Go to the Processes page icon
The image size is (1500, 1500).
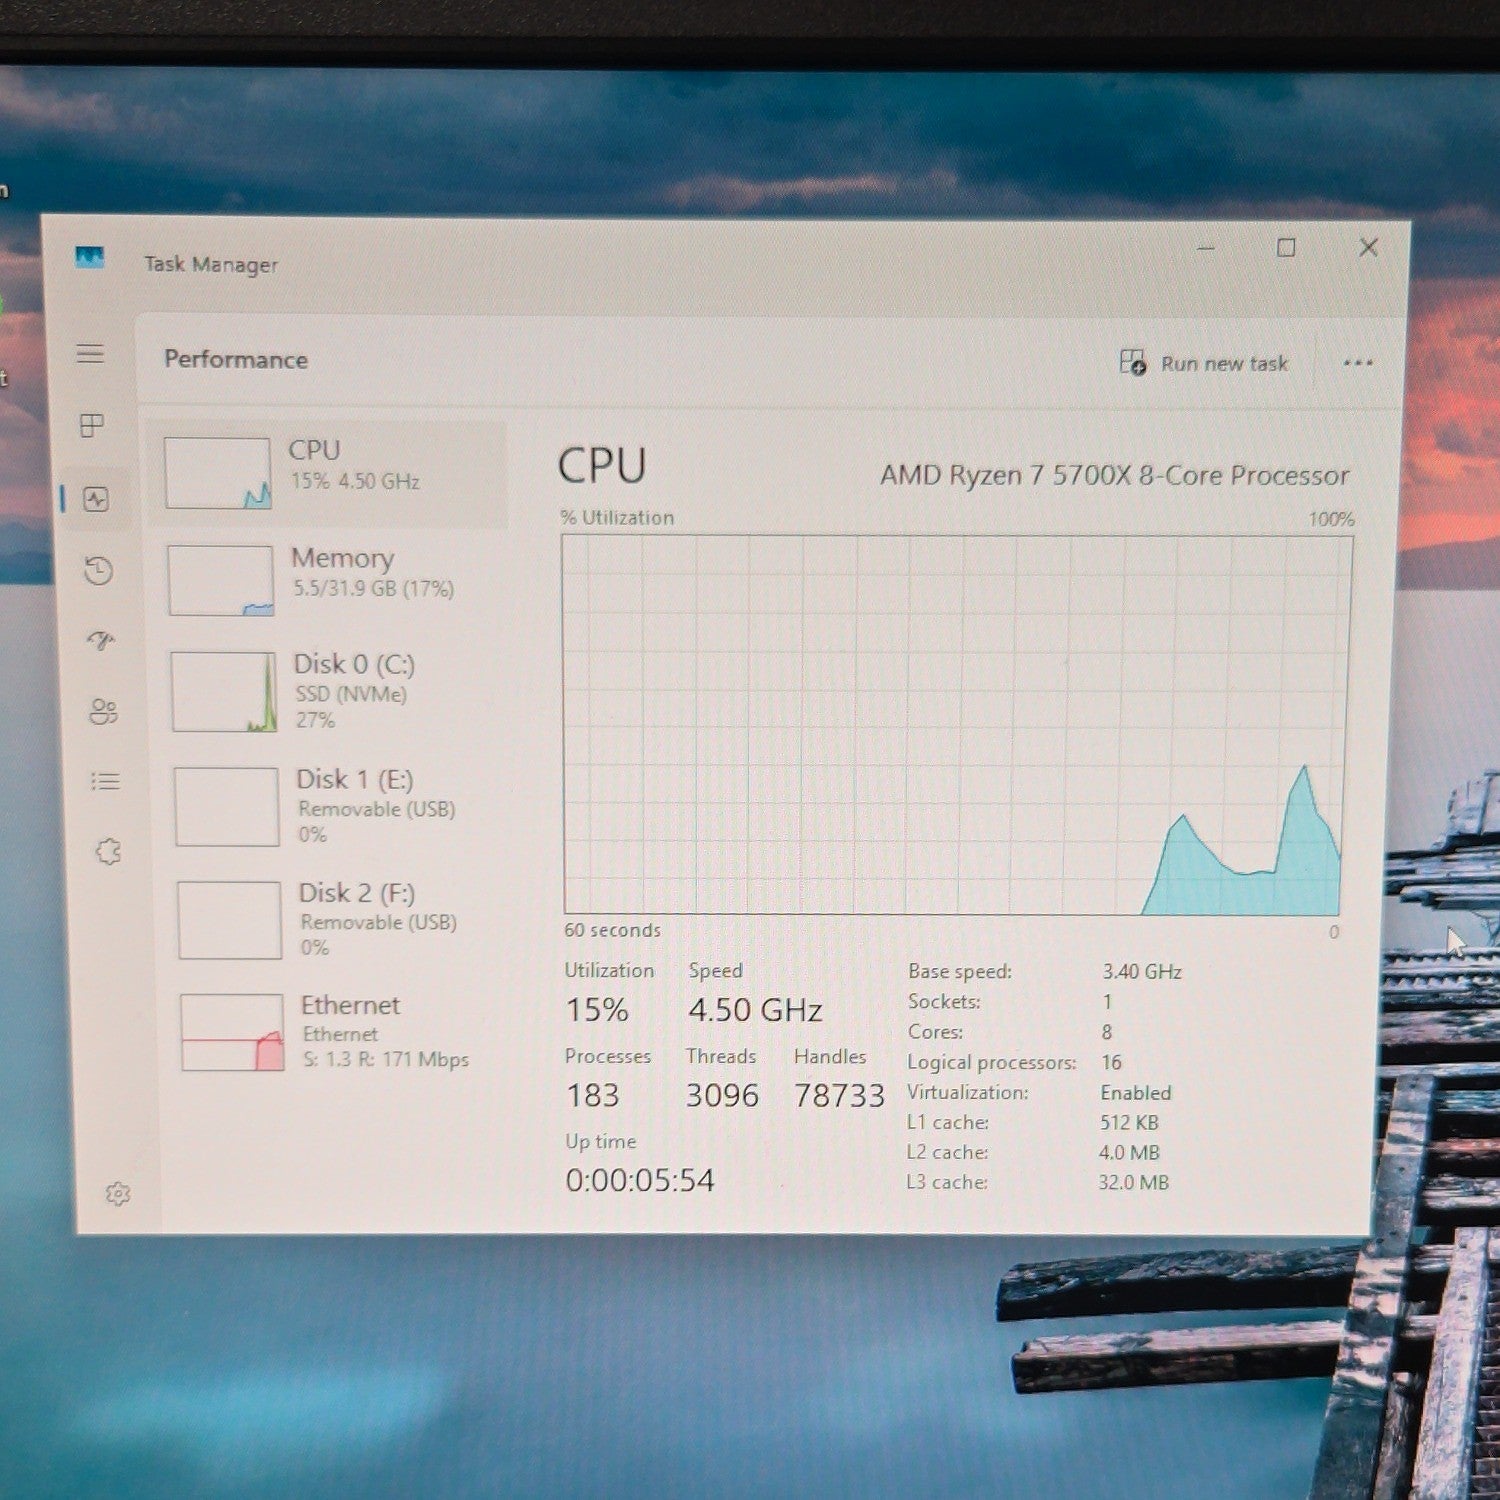tap(92, 425)
